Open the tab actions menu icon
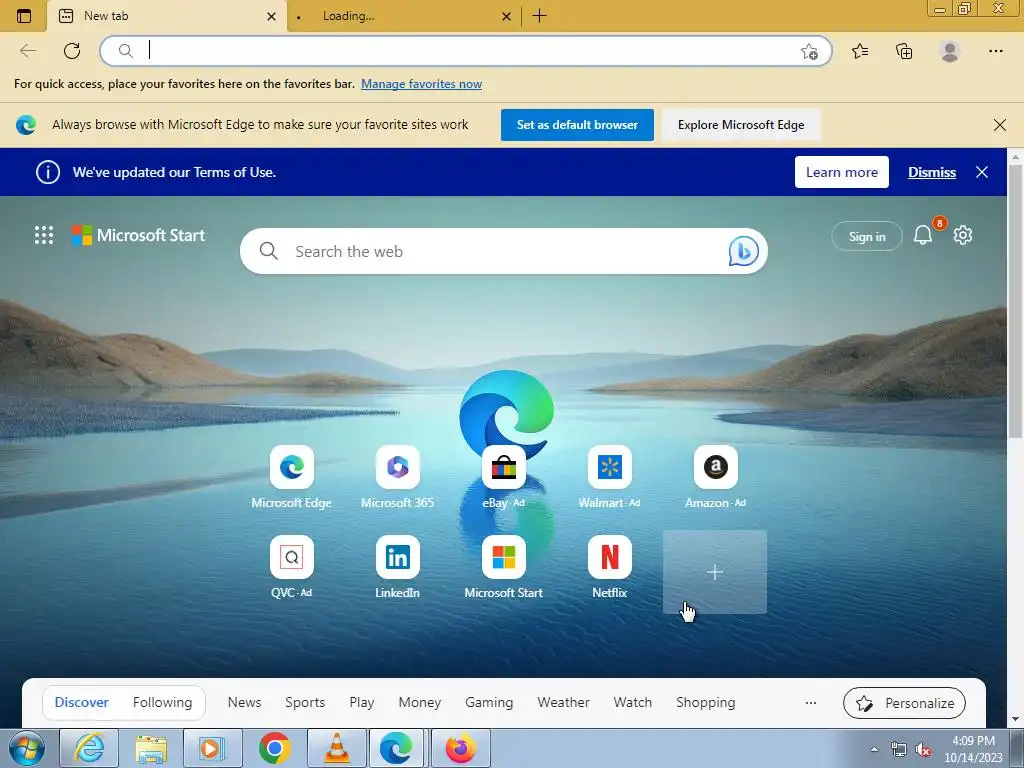 point(24,16)
